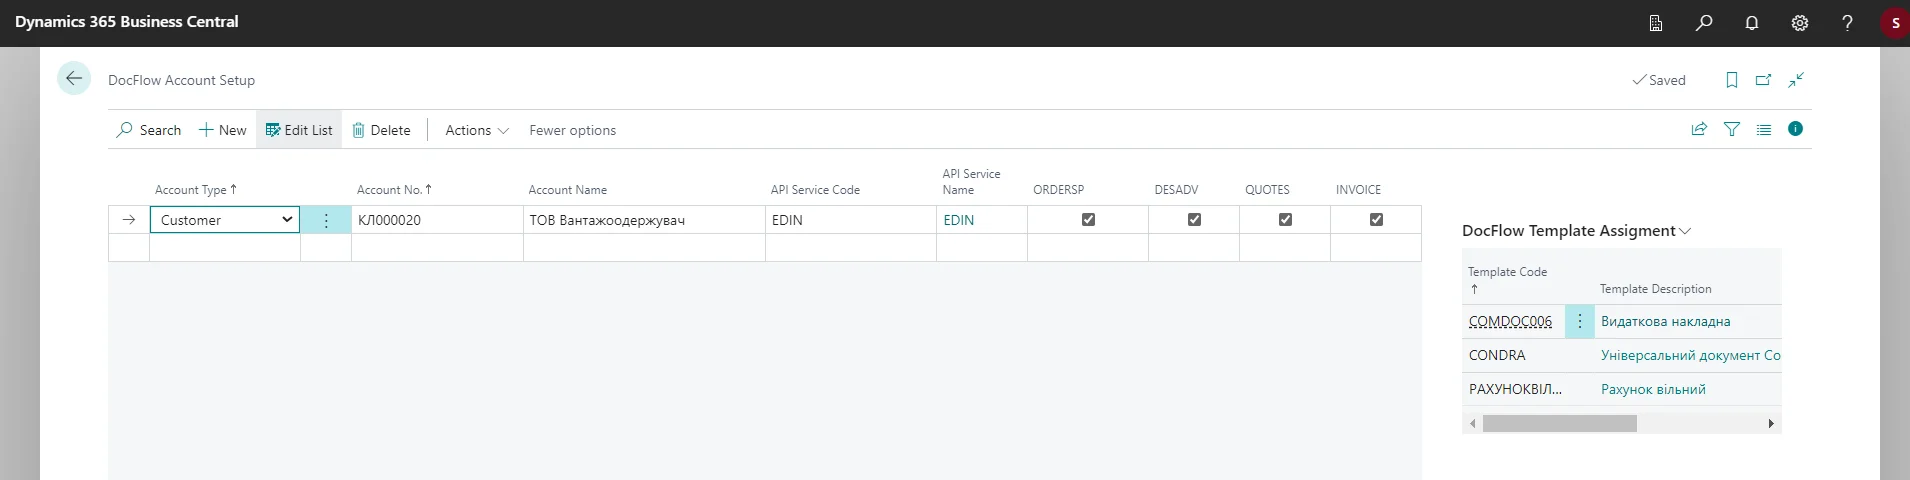The image size is (1910, 480).
Task: Toggle the filter pane icon
Action: click(1732, 129)
